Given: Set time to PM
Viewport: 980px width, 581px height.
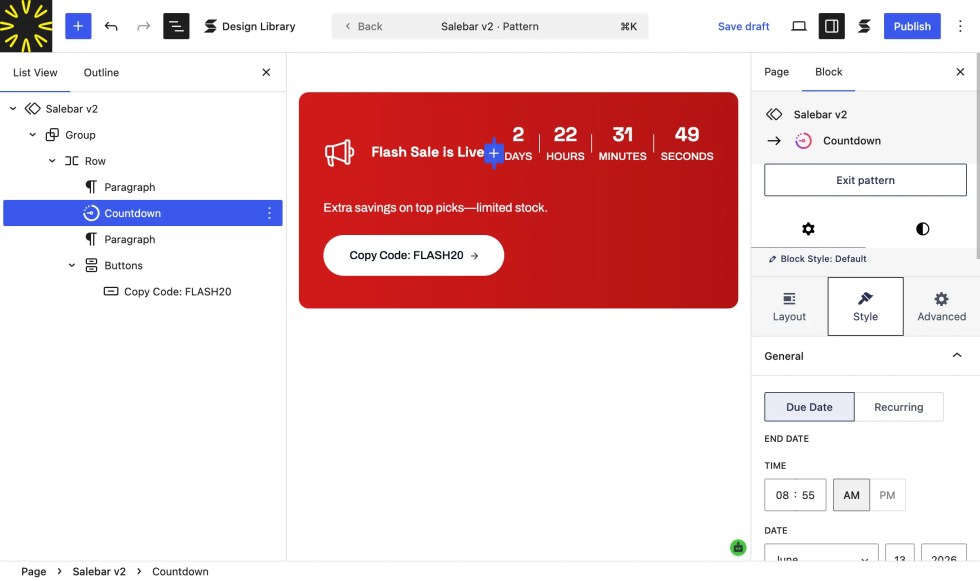Looking at the screenshot, I should pyautogui.click(x=887, y=495).
